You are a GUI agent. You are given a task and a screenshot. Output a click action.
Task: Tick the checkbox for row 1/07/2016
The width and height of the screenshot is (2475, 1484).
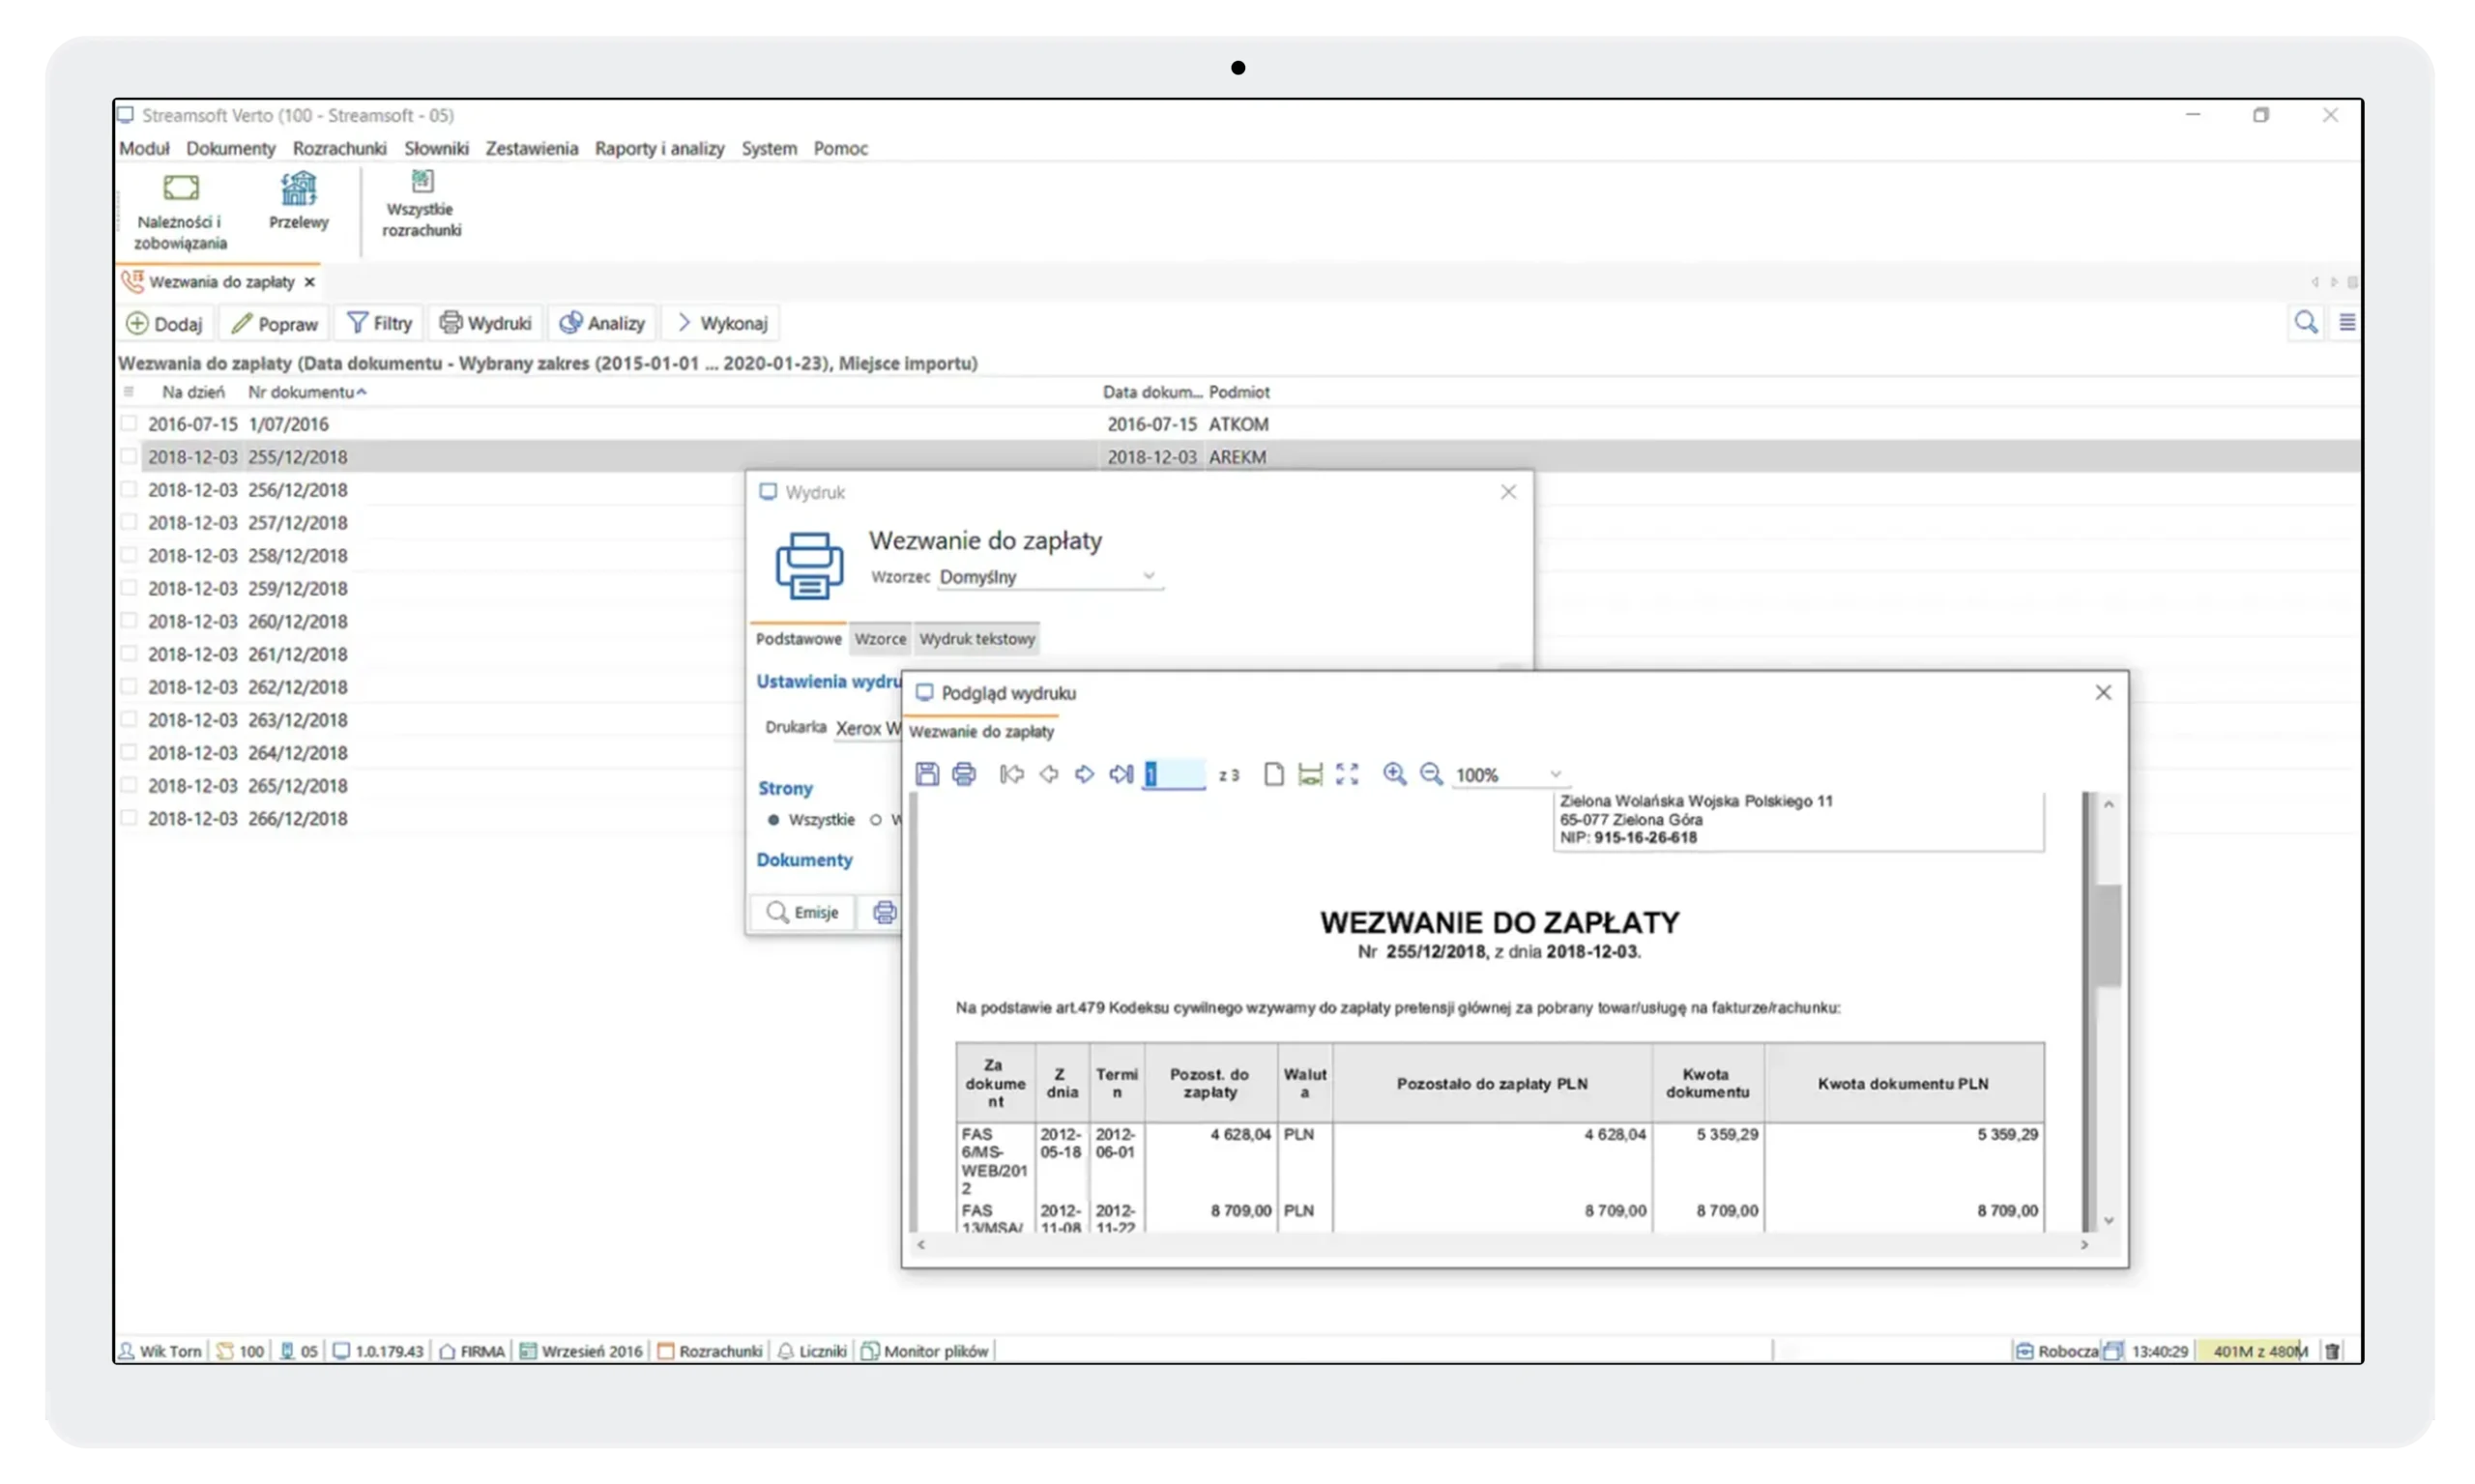[x=129, y=423]
